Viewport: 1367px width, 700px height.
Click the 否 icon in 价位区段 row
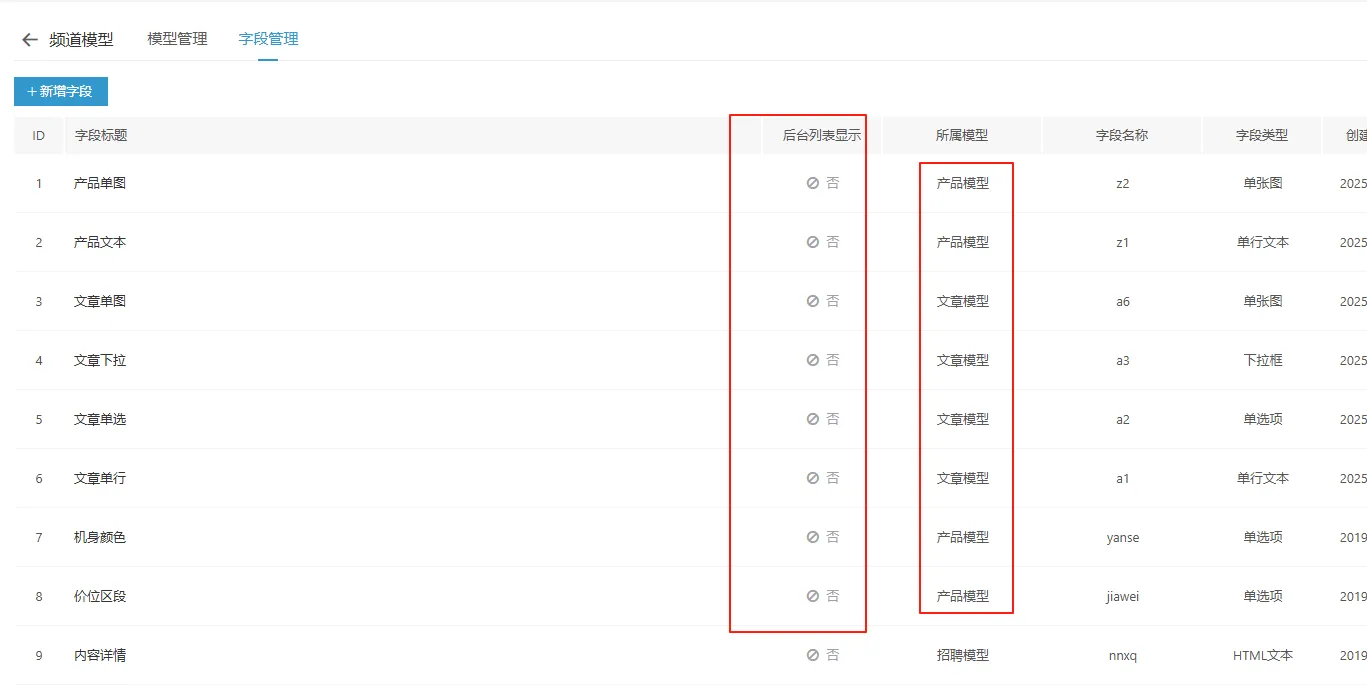coord(814,596)
